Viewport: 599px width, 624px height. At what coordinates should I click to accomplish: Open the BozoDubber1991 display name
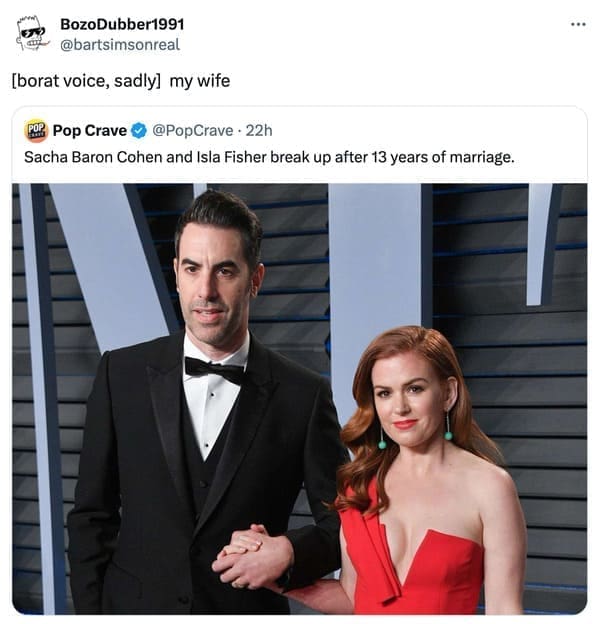[x=122, y=25]
